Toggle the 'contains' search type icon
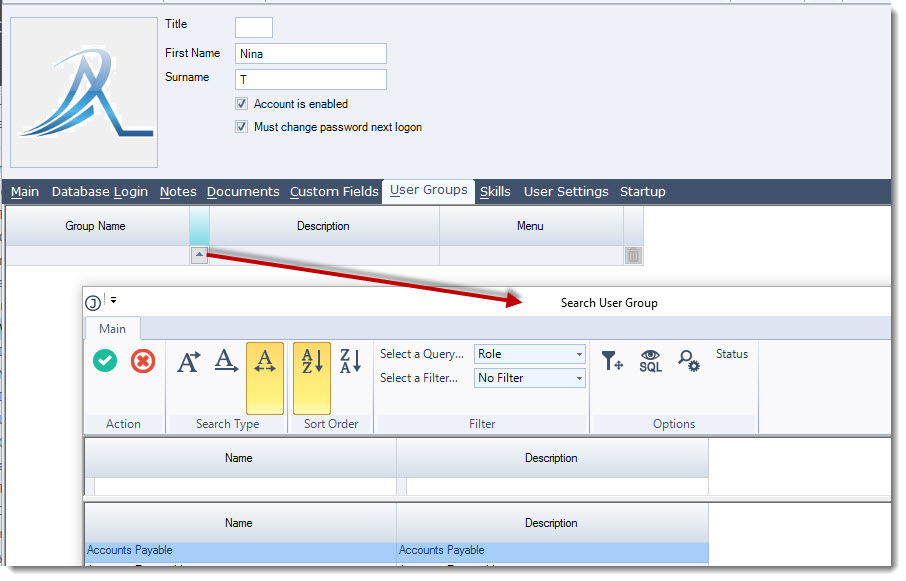Screen dimensions: 906x581 tap(265, 378)
